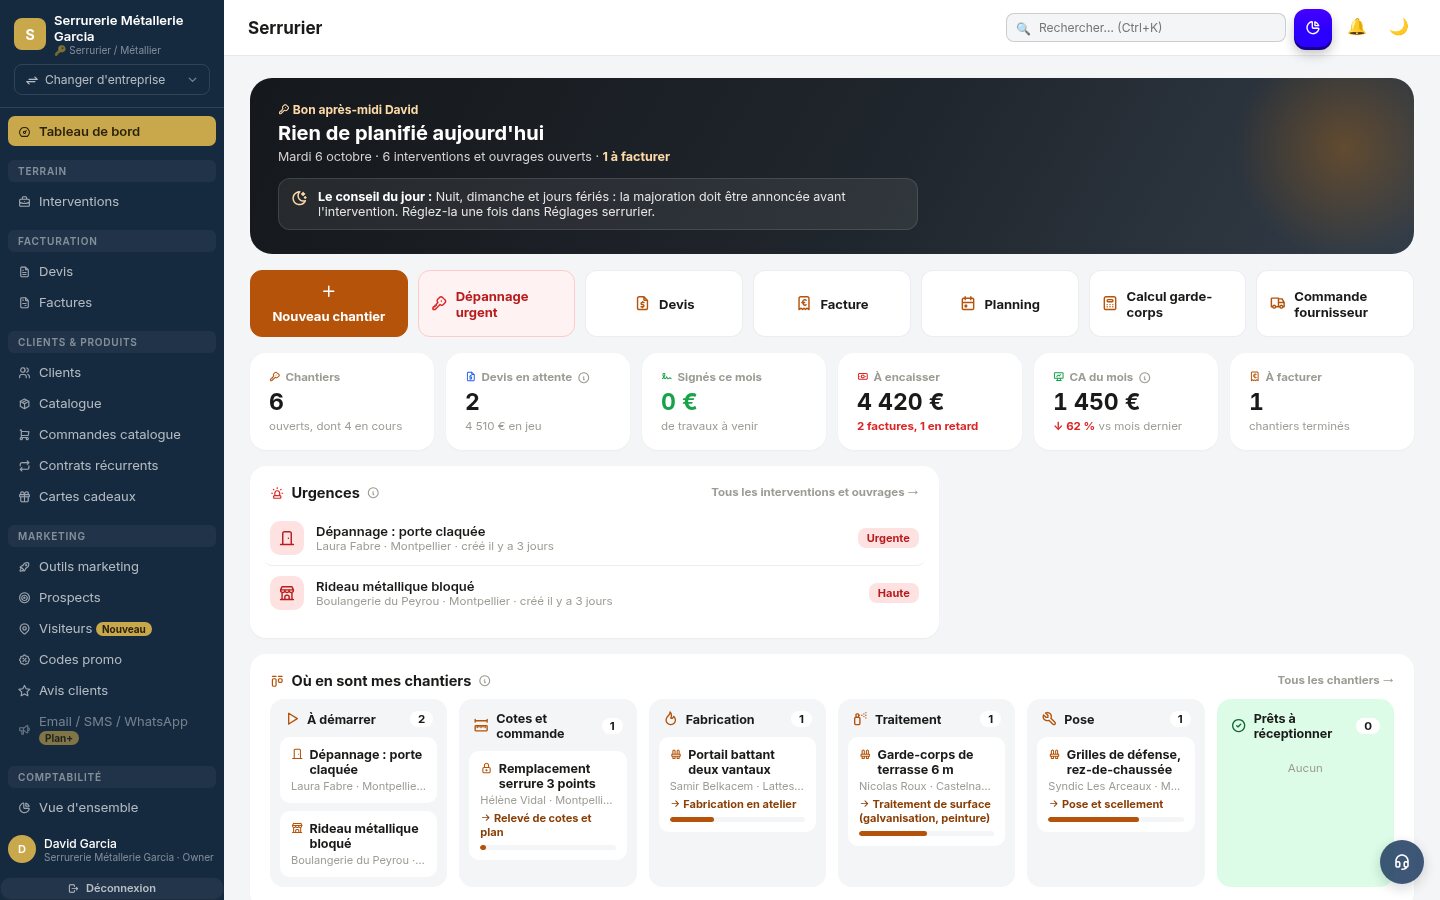The width and height of the screenshot is (1440, 900).
Task: Collapse the COMPTABILITÉ section header
Action: point(112,777)
